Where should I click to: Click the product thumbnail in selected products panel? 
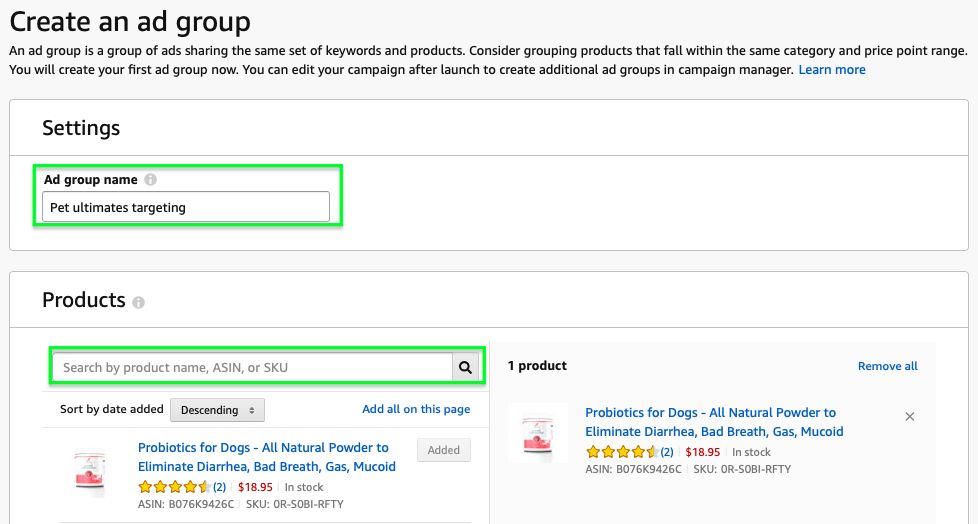coord(537,433)
